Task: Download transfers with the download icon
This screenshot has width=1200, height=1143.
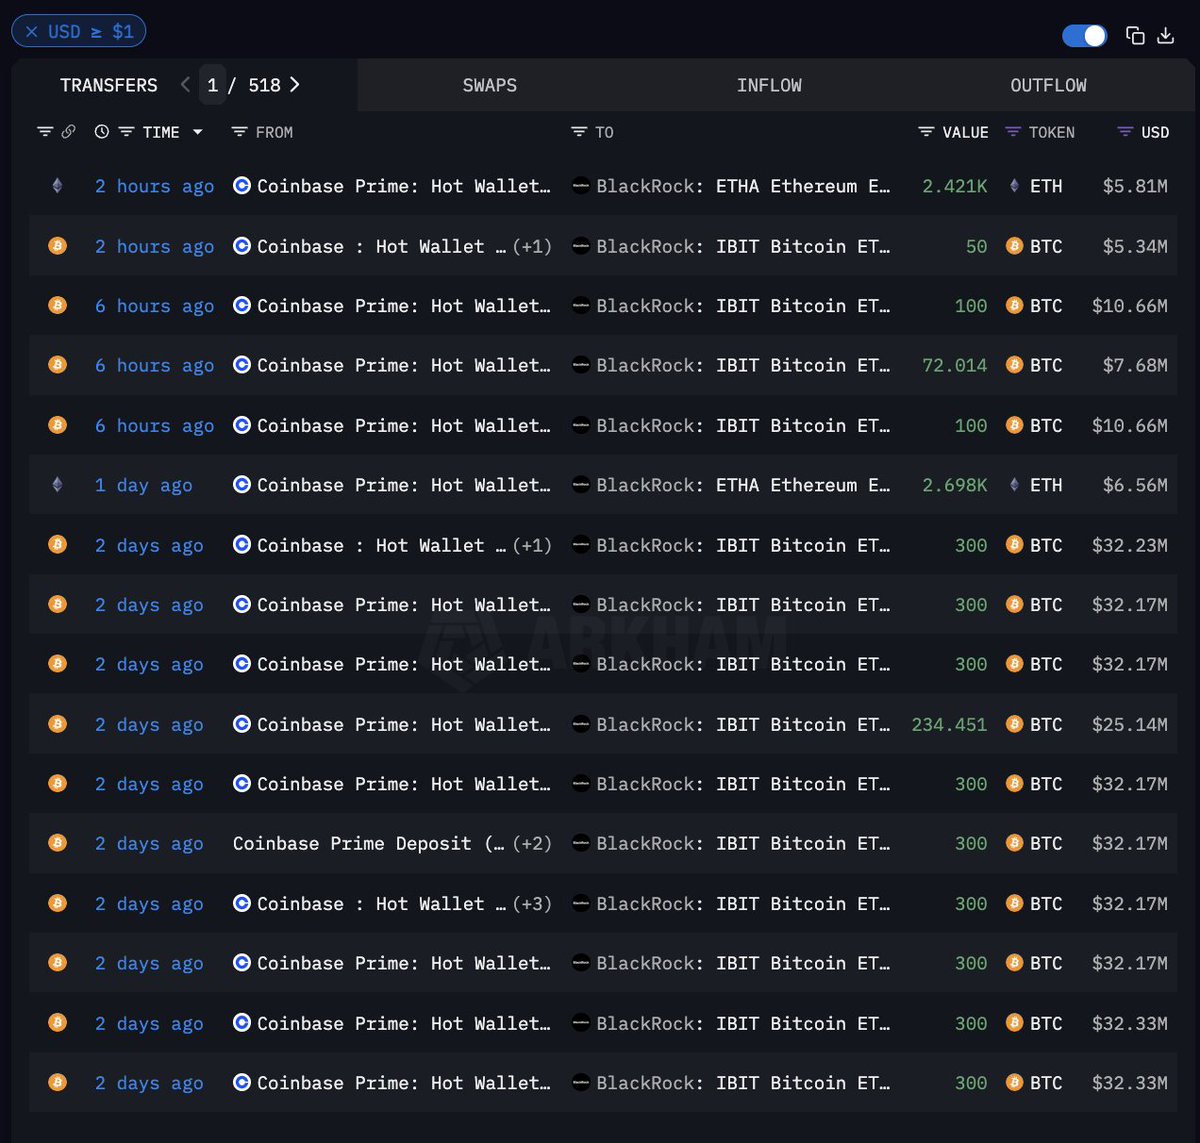Action: point(1165,36)
